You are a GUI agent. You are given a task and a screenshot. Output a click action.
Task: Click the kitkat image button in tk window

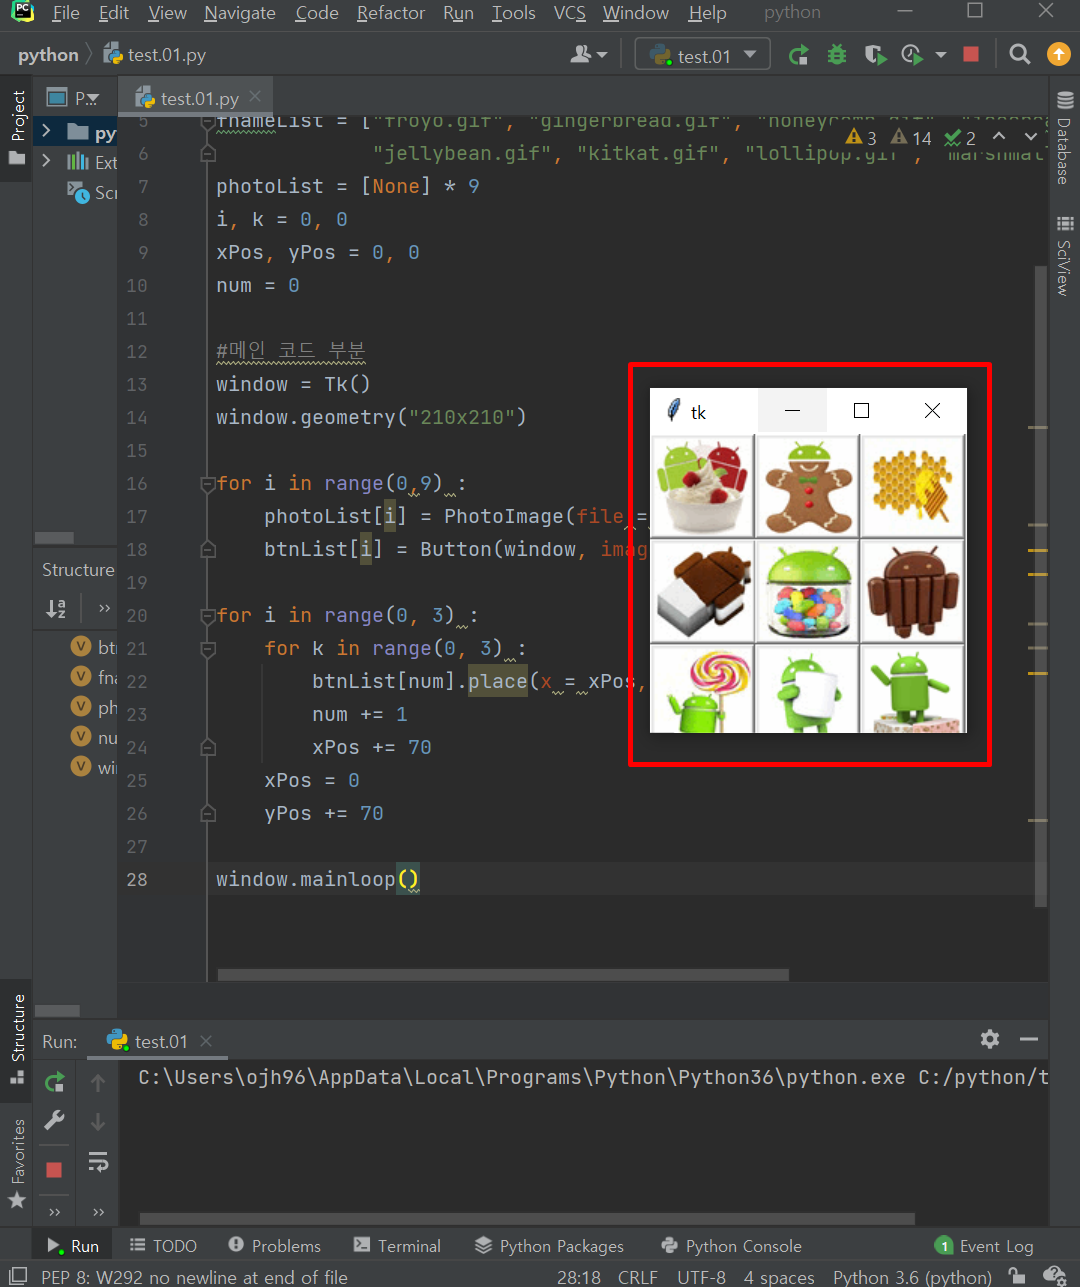tap(912, 591)
